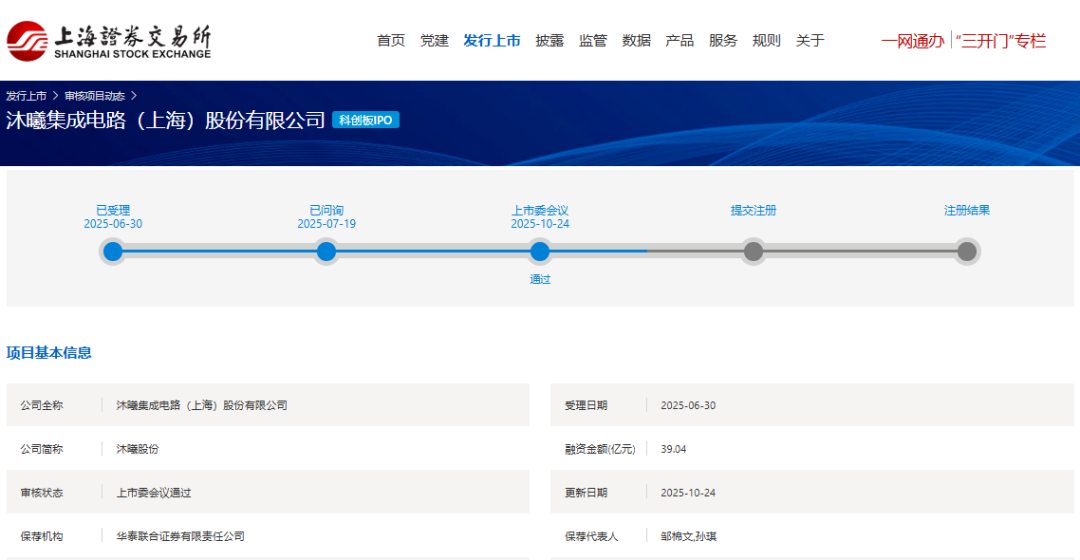
Task: Select the 保荐代表人 names value
Action: pyautogui.click(x=689, y=536)
